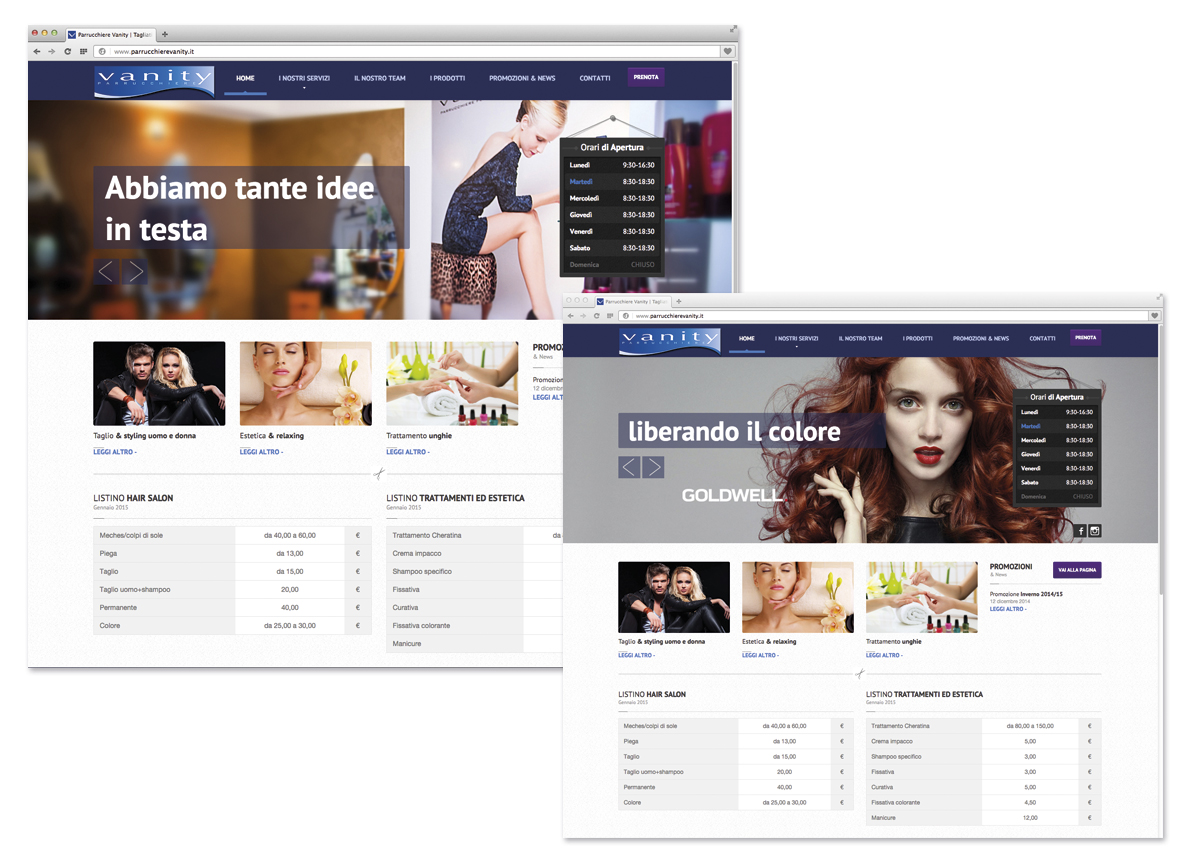This screenshot has width=1200, height=863.
Task: Click the front window address bar
Action: [882, 316]
